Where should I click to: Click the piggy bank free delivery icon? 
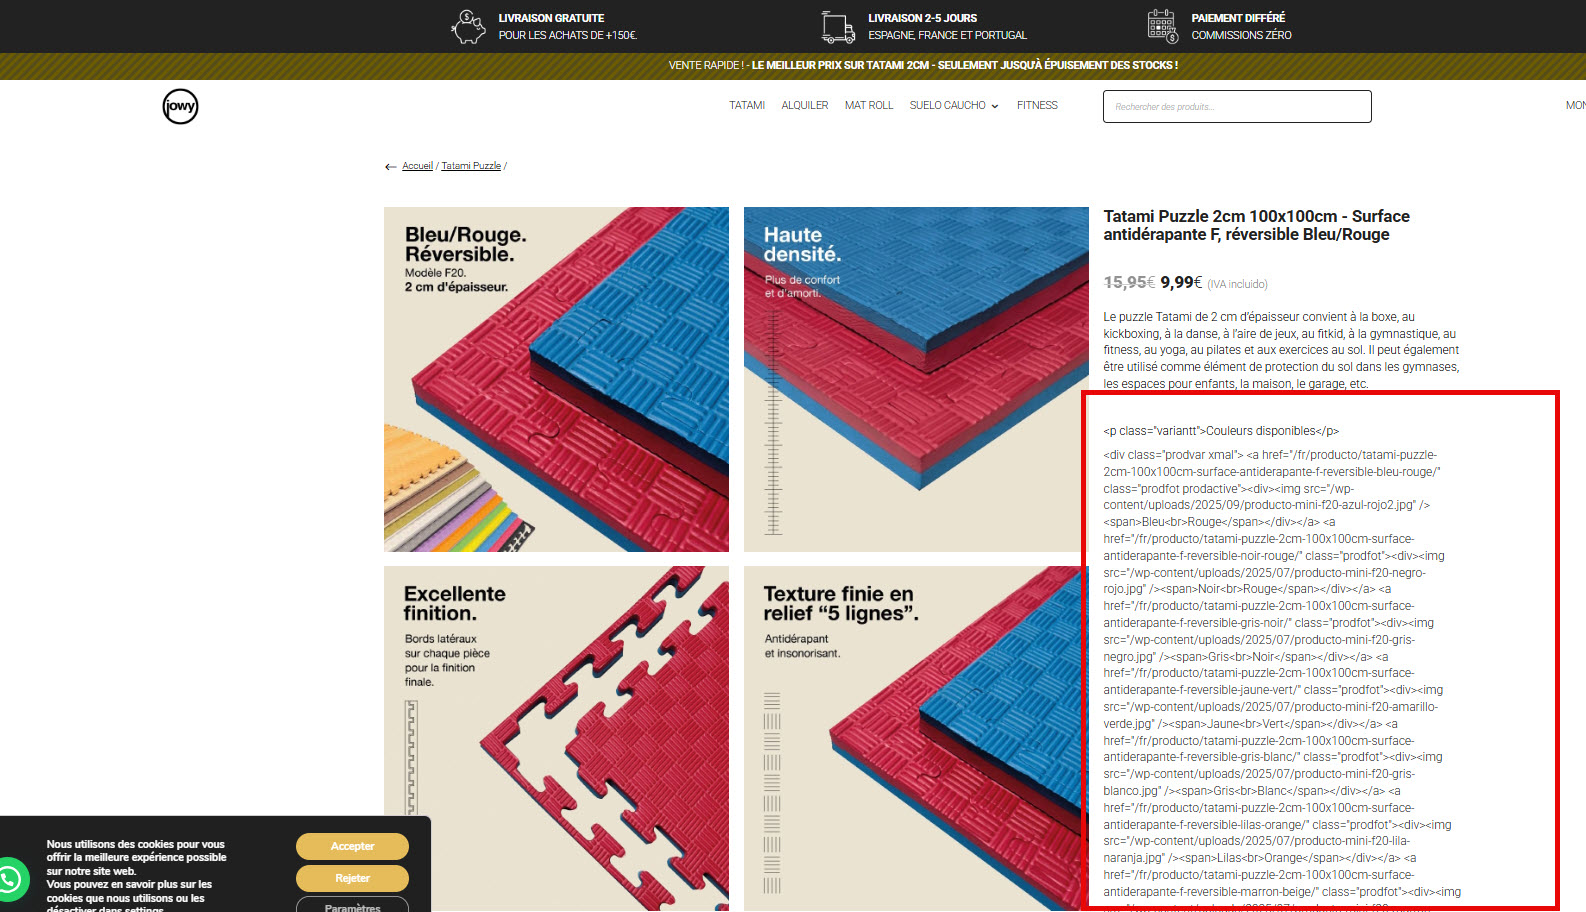tap(468, 26)
